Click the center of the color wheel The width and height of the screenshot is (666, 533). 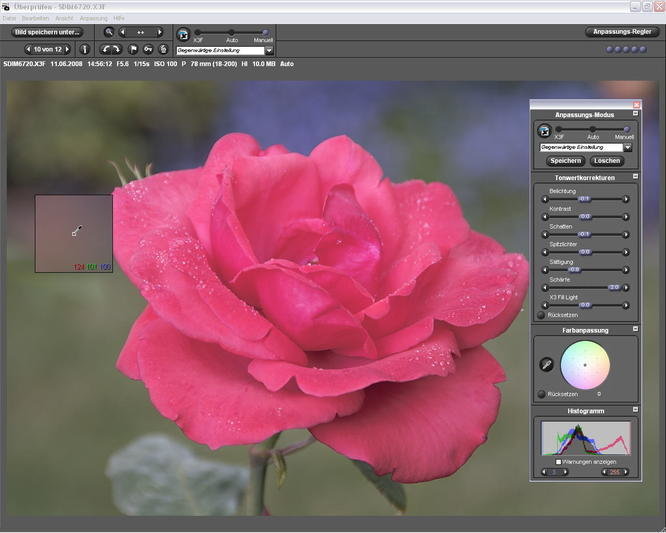584,364
